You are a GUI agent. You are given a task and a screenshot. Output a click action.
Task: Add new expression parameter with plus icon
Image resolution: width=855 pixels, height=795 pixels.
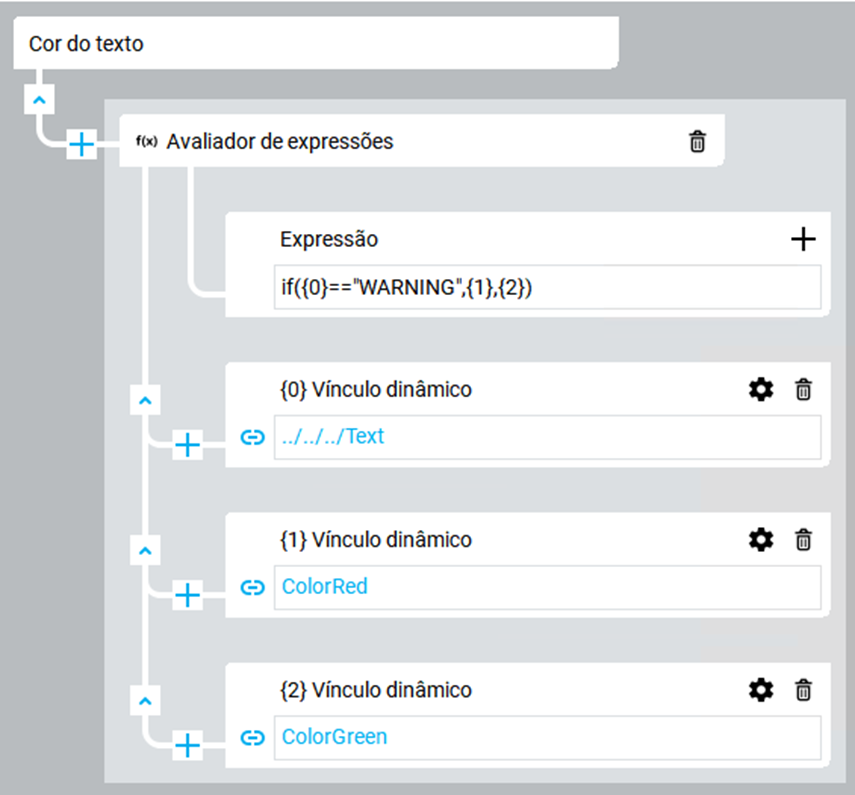[x=803, y=239]
